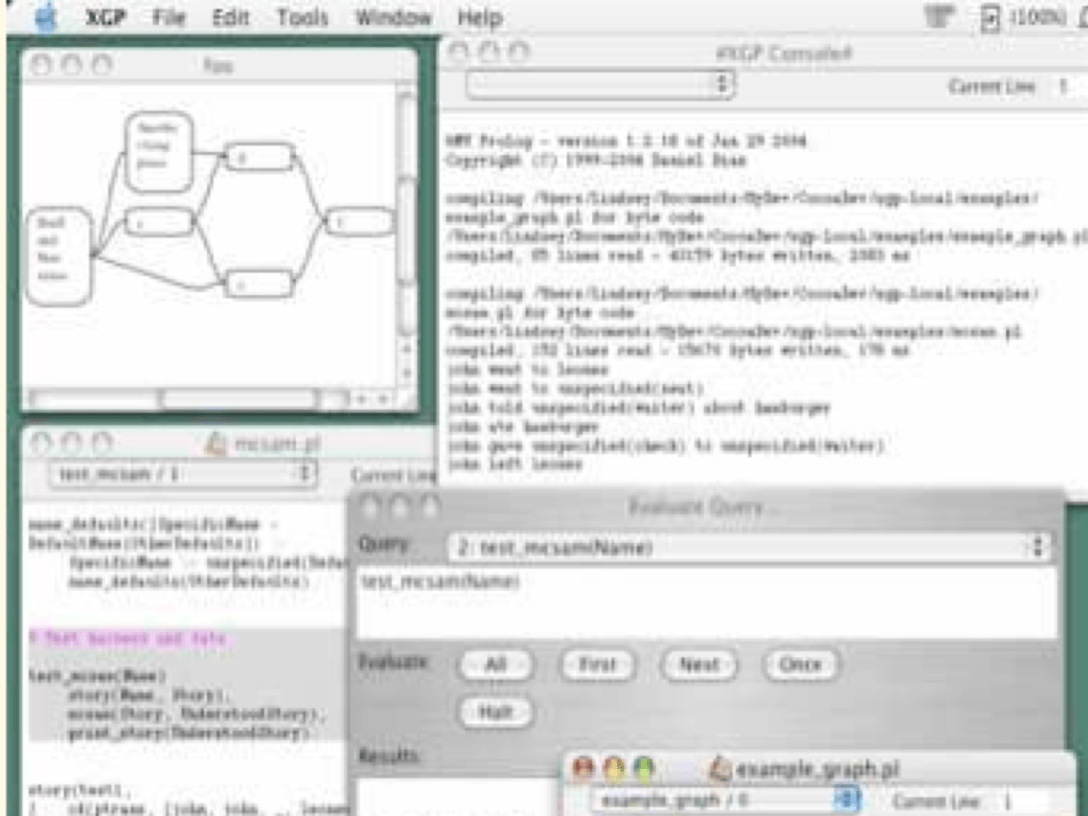Select the top rounded graph node in Foo window

point(158,152)
